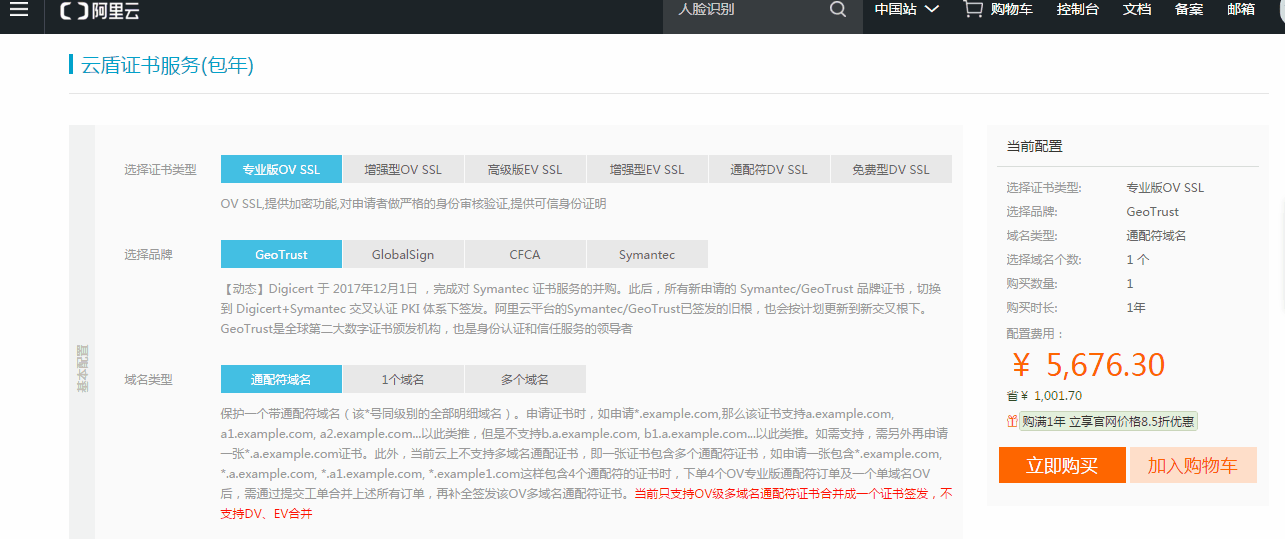
Task: Click the 加入购物车 button
Action: coord(1193,465)
